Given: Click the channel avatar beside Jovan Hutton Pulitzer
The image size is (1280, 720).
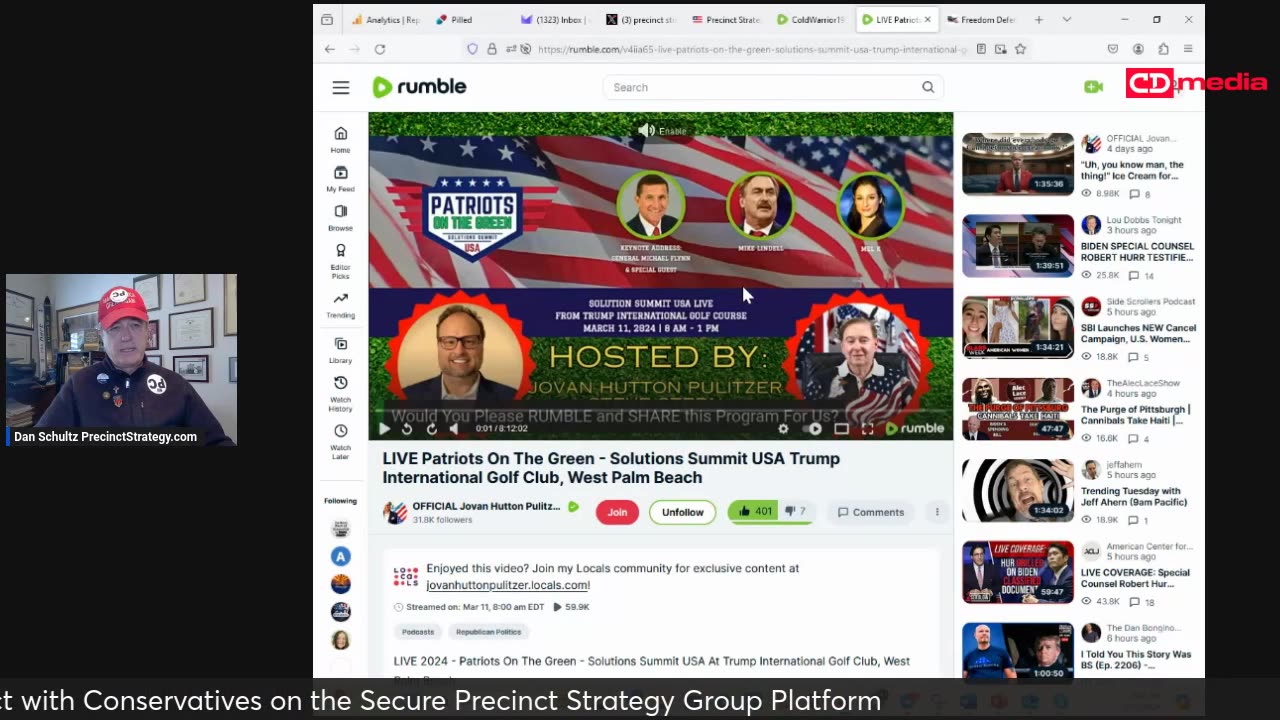Looking at the screenshot, I should point(395,512).
